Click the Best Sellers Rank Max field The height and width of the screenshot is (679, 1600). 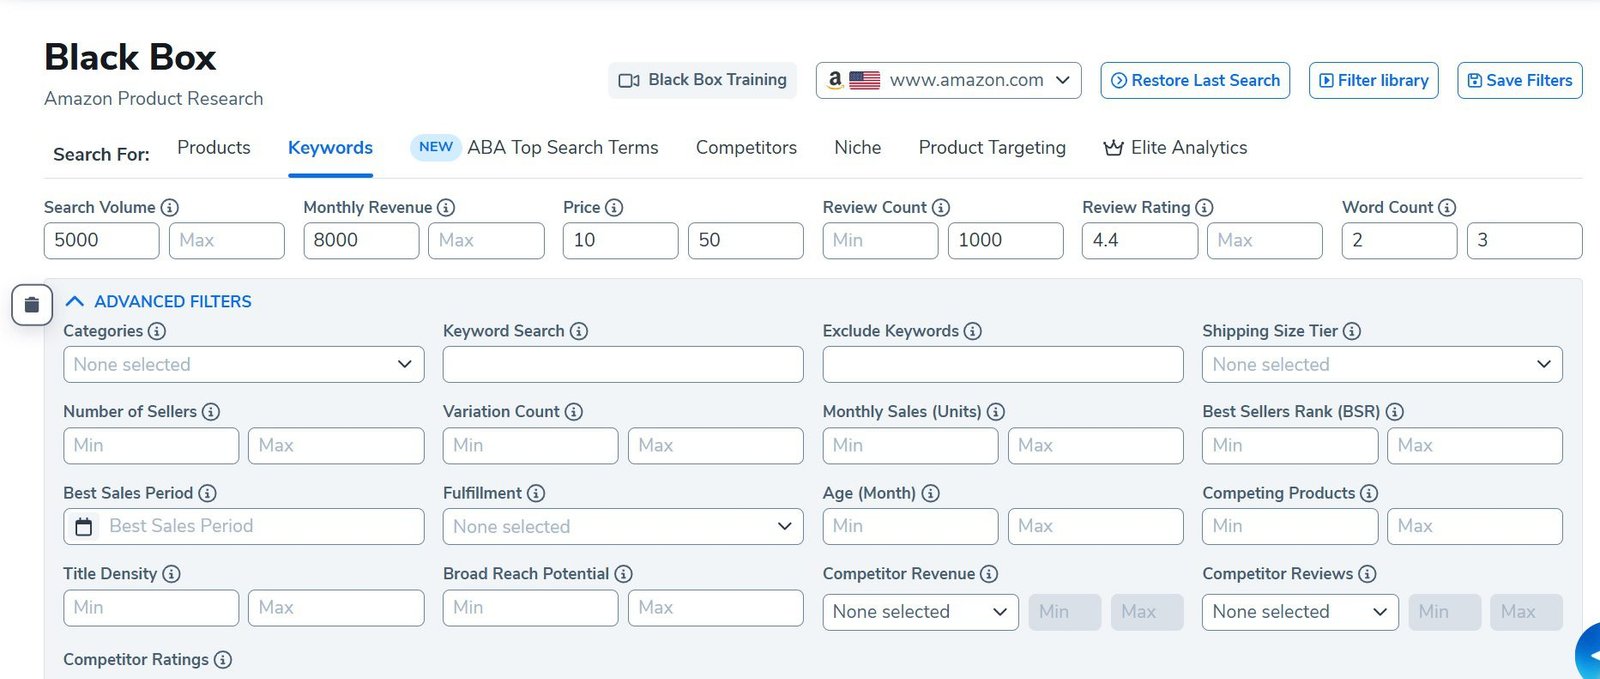pyautogui.click(x=1475, y=446)
